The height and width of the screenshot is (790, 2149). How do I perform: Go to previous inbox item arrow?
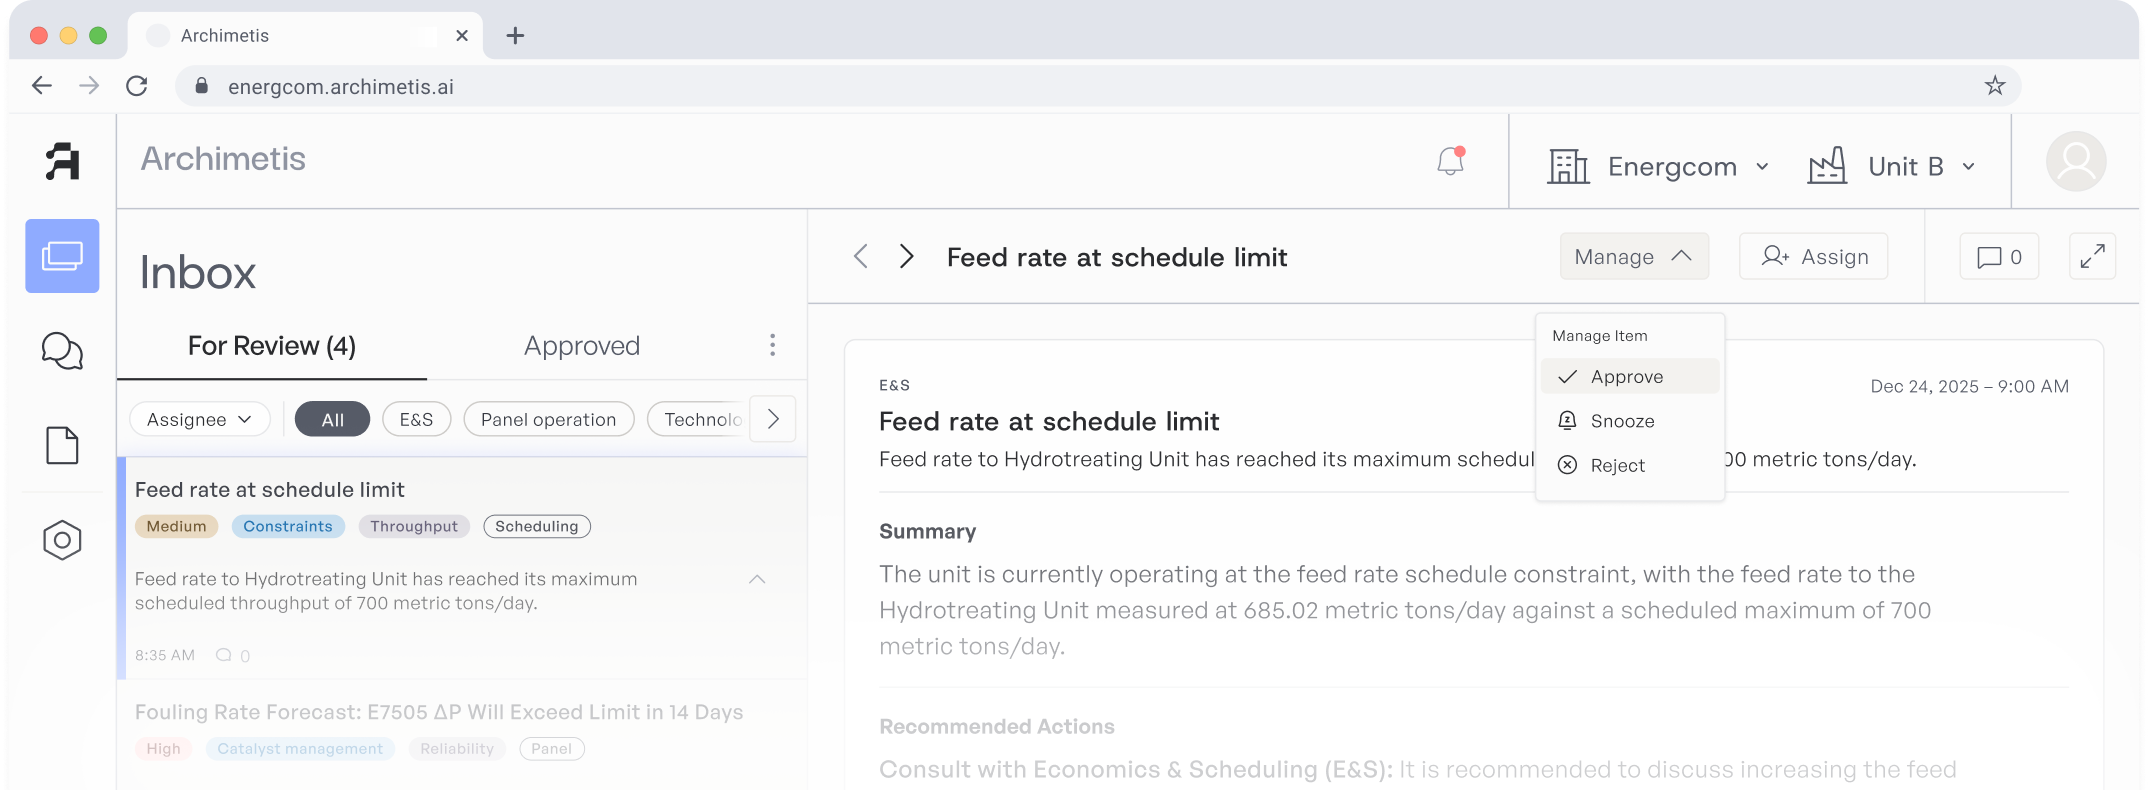[861, 256]
